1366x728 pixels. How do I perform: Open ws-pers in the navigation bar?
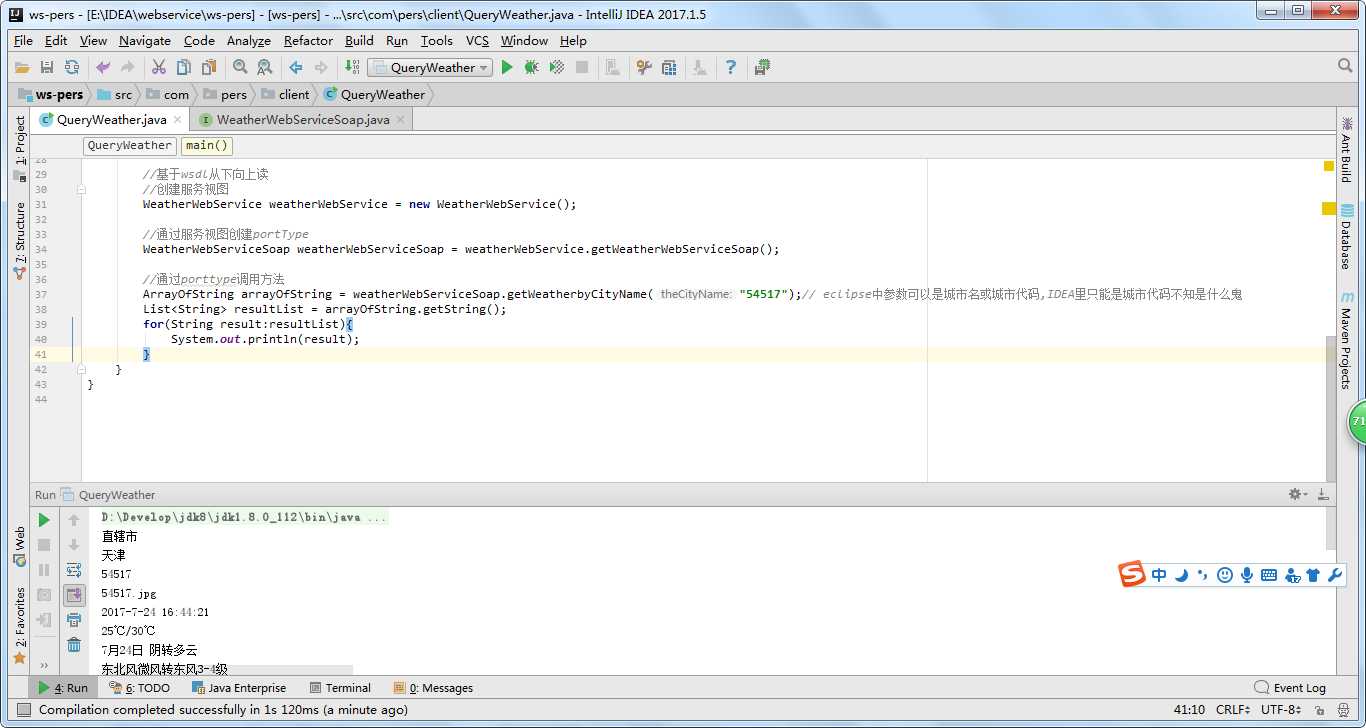pos(51,95)
